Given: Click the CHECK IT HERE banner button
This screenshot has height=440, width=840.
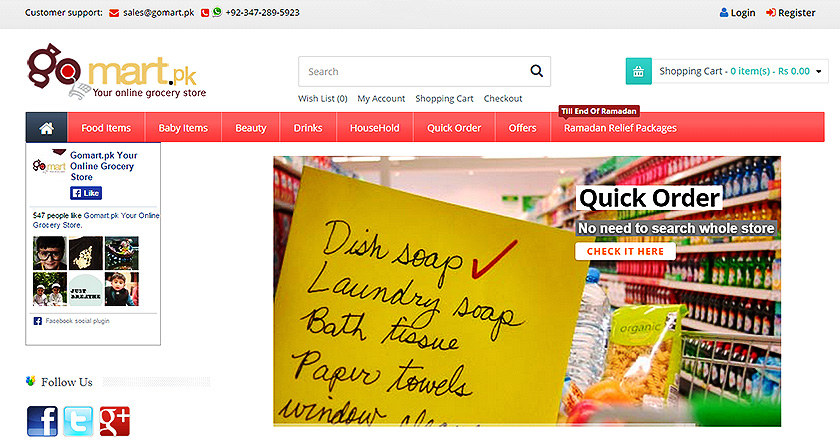Looking at the screenshot, I should click(x=625, y=251).
